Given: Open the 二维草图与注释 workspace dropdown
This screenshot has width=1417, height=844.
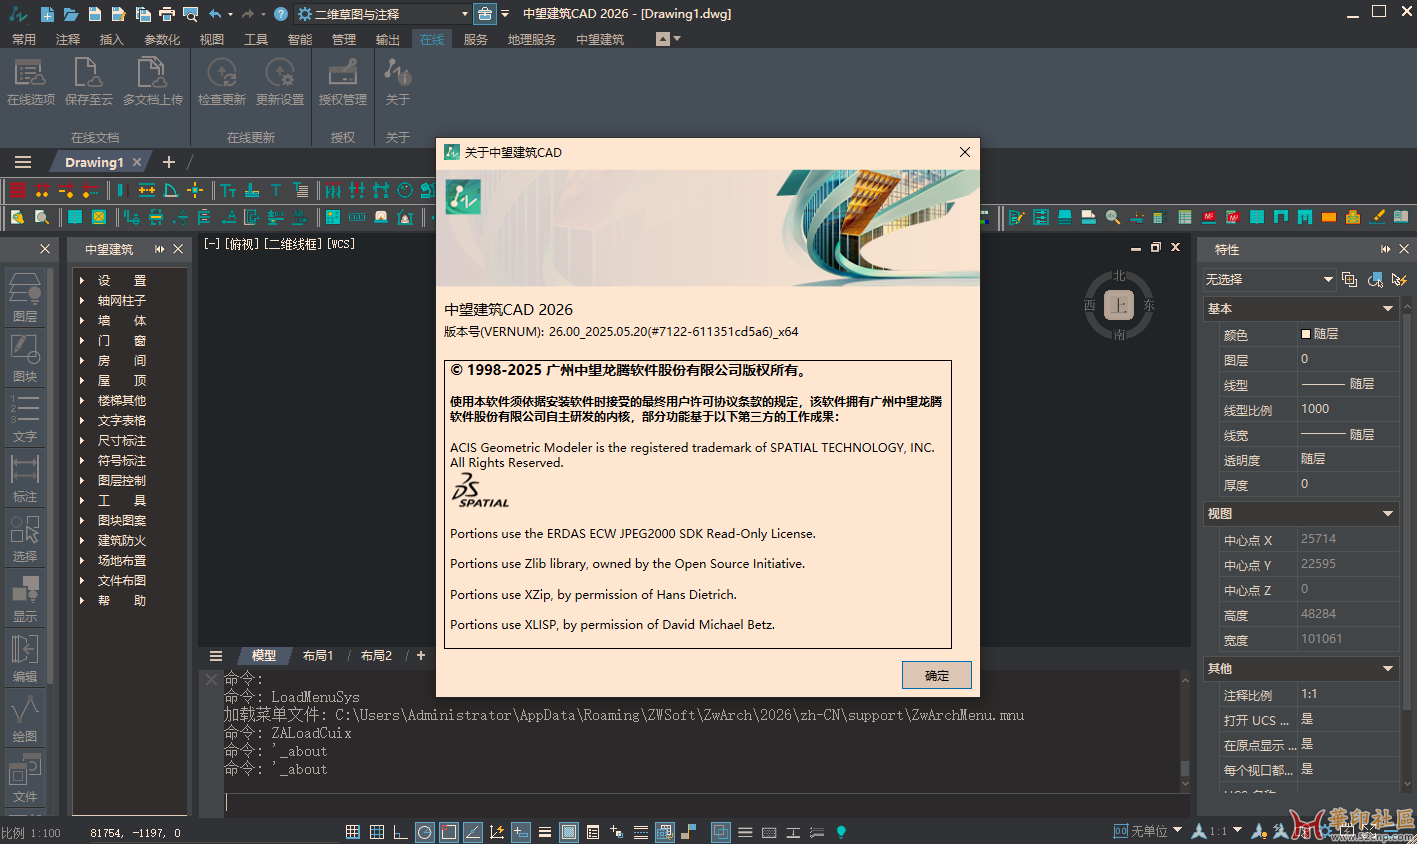Looking at the screenshot, I should tap(383, 14).
